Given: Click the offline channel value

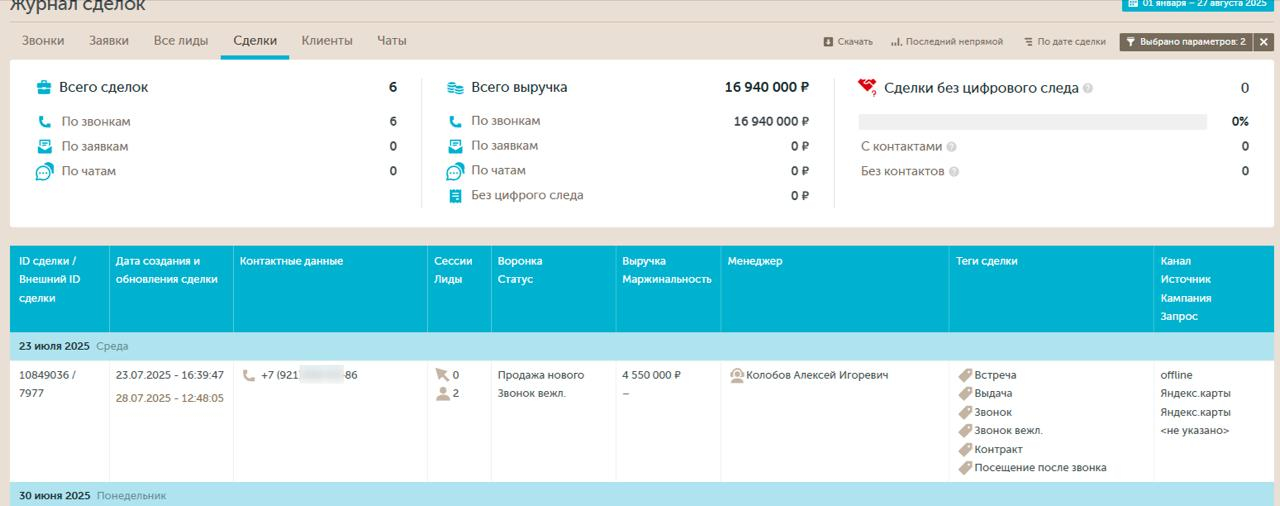Looking at the screenshot, I should coord(1176,375).
